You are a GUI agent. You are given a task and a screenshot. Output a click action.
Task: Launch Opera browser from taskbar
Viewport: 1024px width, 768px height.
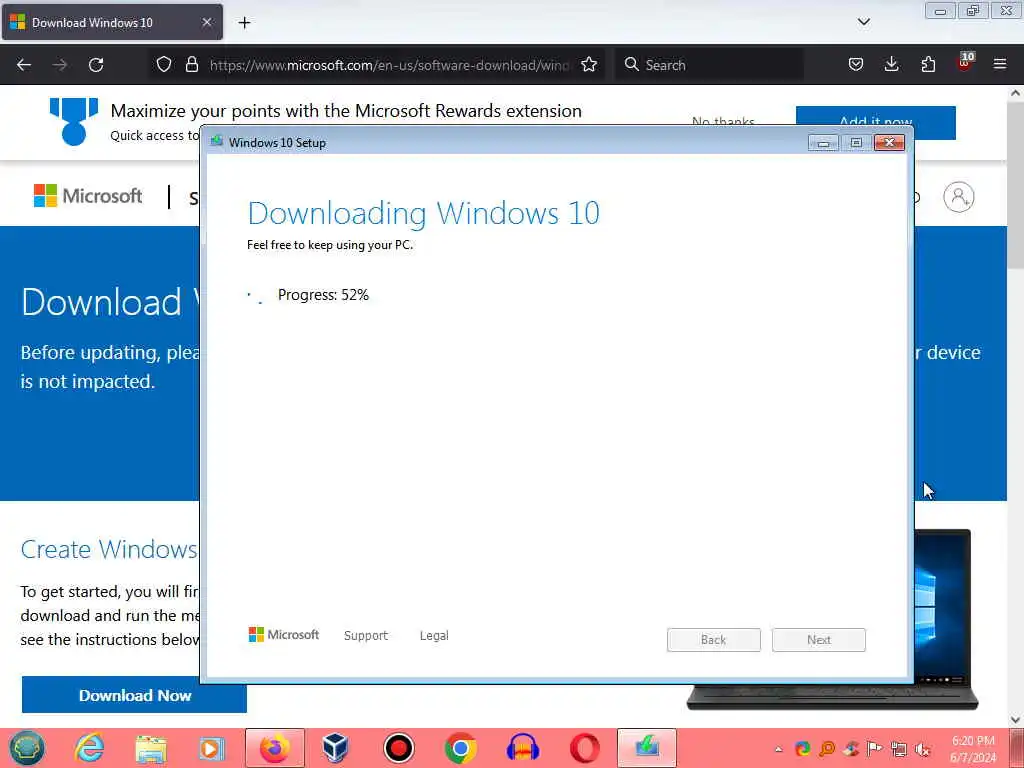pos(584,748)
